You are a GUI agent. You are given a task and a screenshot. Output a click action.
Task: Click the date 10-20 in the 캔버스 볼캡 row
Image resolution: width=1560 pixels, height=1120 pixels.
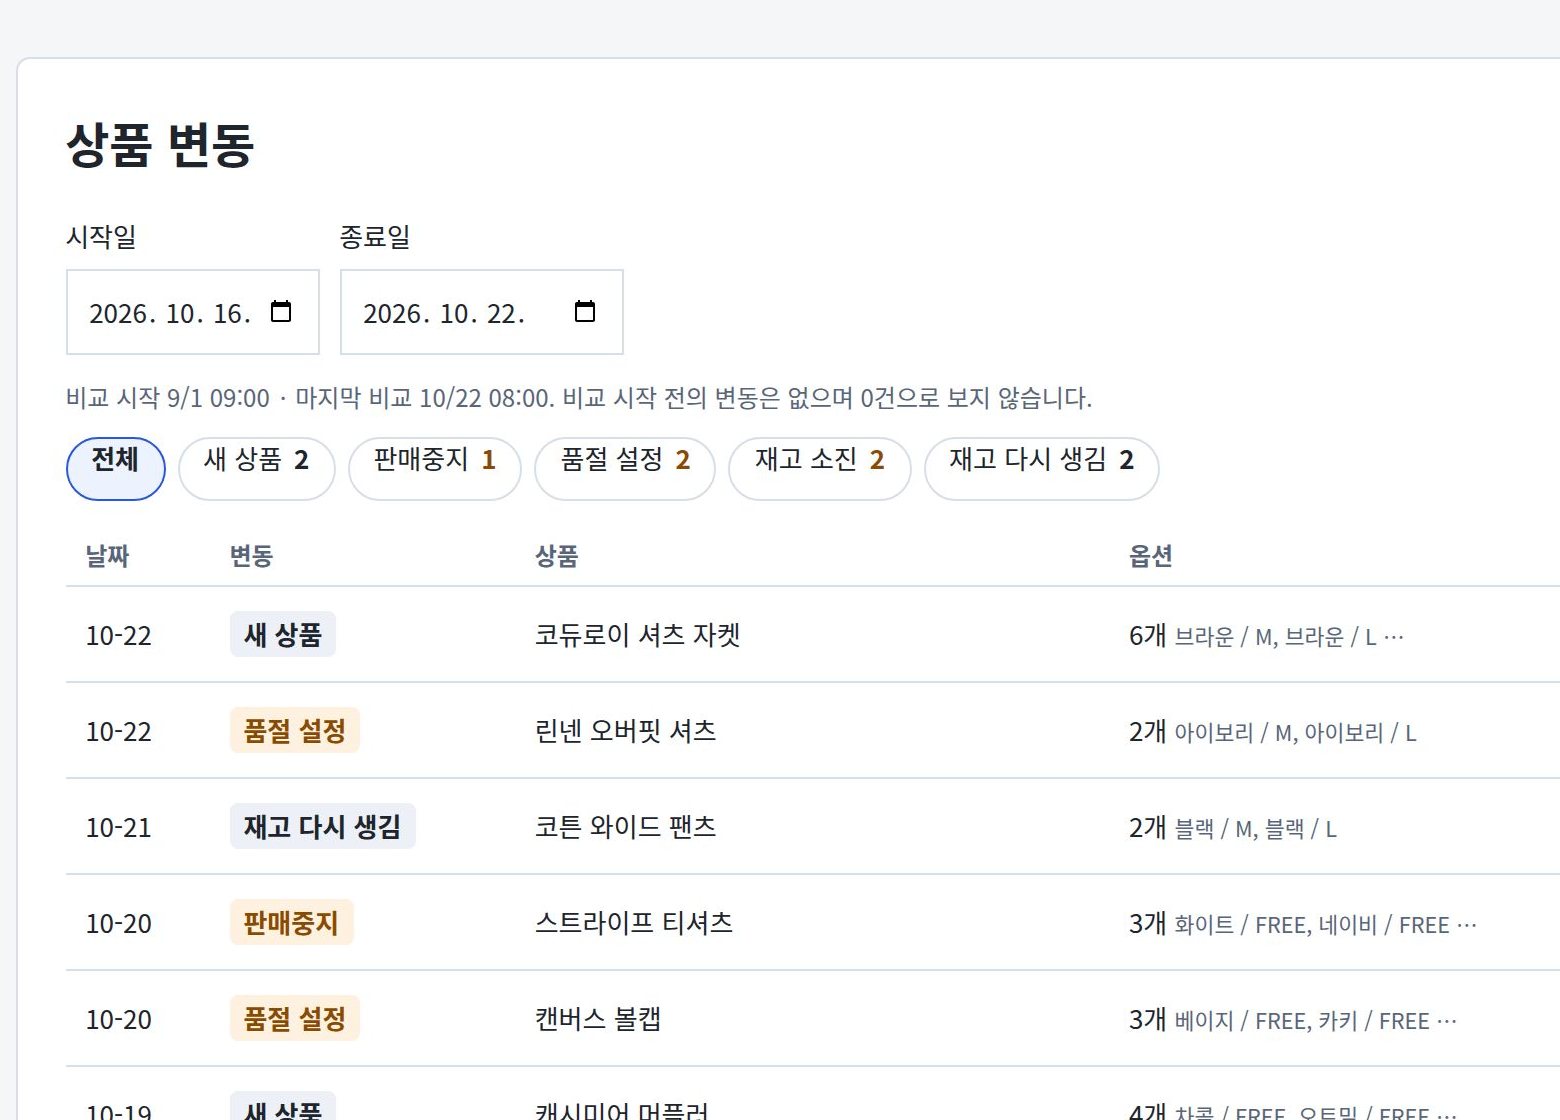(119, 1020)
